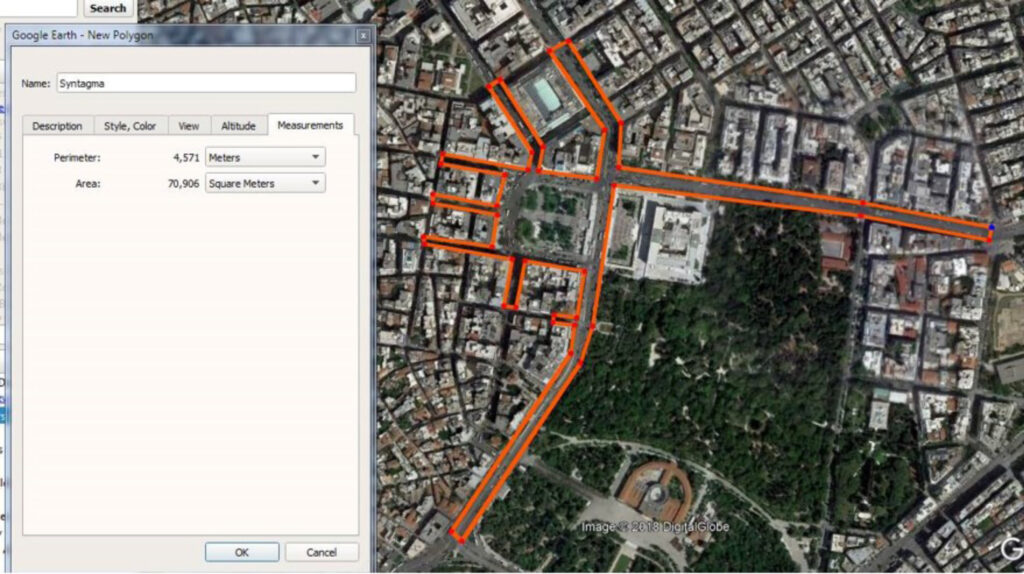Close the New Polygon dialog
The height and width of the screenshot is (574, 1024).
[363, 35]
